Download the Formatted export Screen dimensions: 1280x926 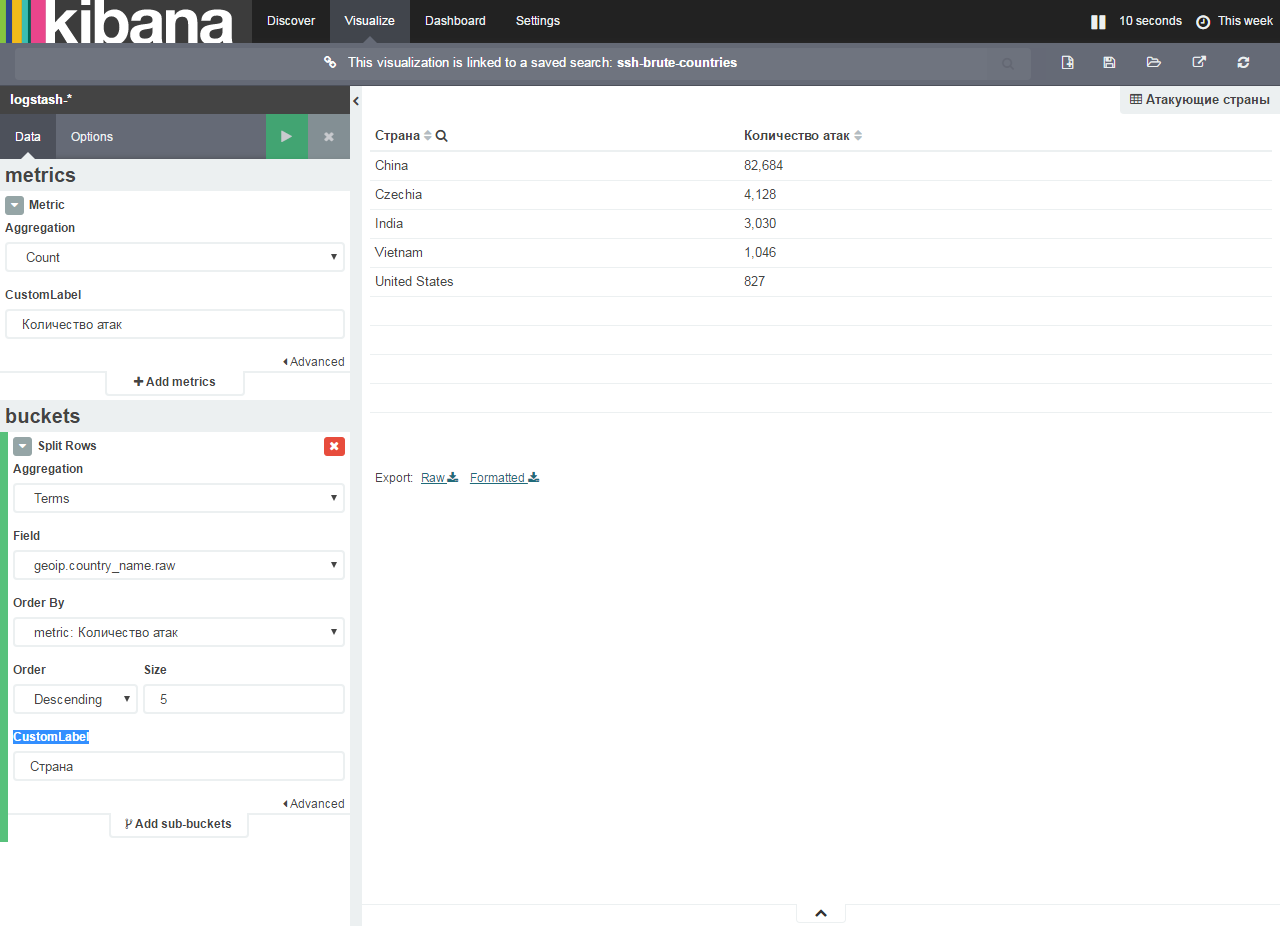pyautogui.click(x=504, y=478)
